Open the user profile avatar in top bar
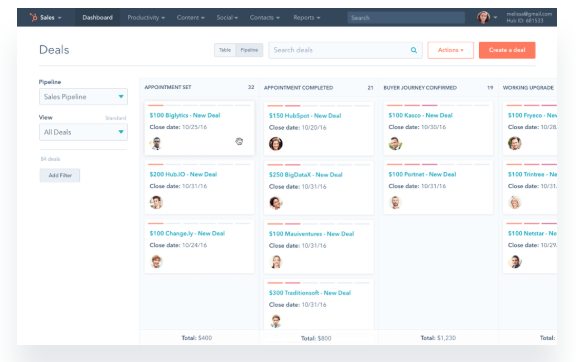576x362 pixels. (x=483, y=17)
